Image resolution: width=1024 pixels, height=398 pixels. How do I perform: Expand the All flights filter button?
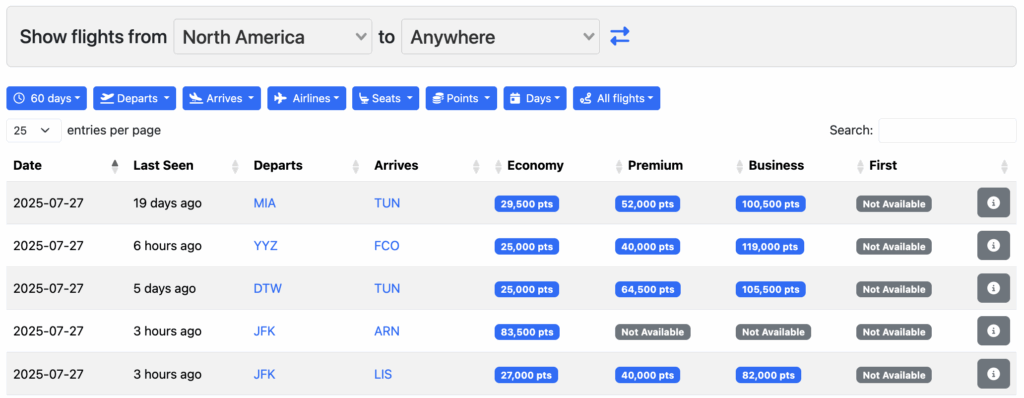616,99
